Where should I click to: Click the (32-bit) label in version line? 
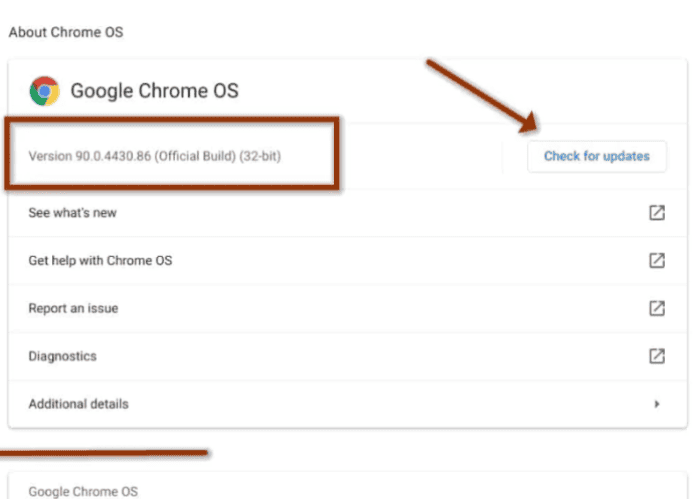click(x=260, y=156)
